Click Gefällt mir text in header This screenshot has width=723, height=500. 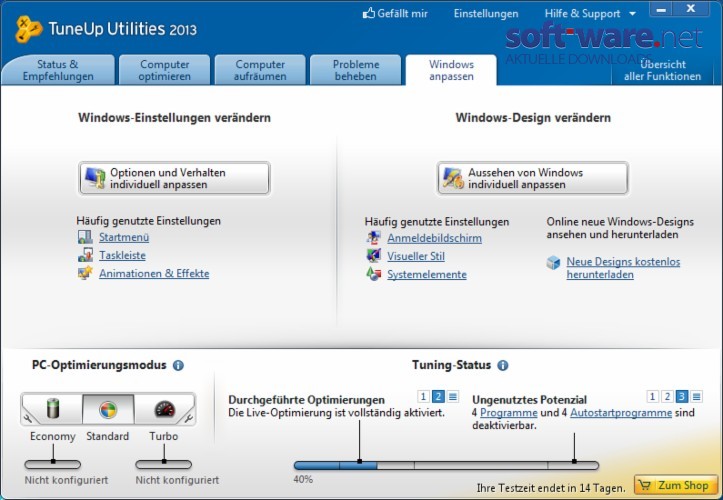coord(402,14)
